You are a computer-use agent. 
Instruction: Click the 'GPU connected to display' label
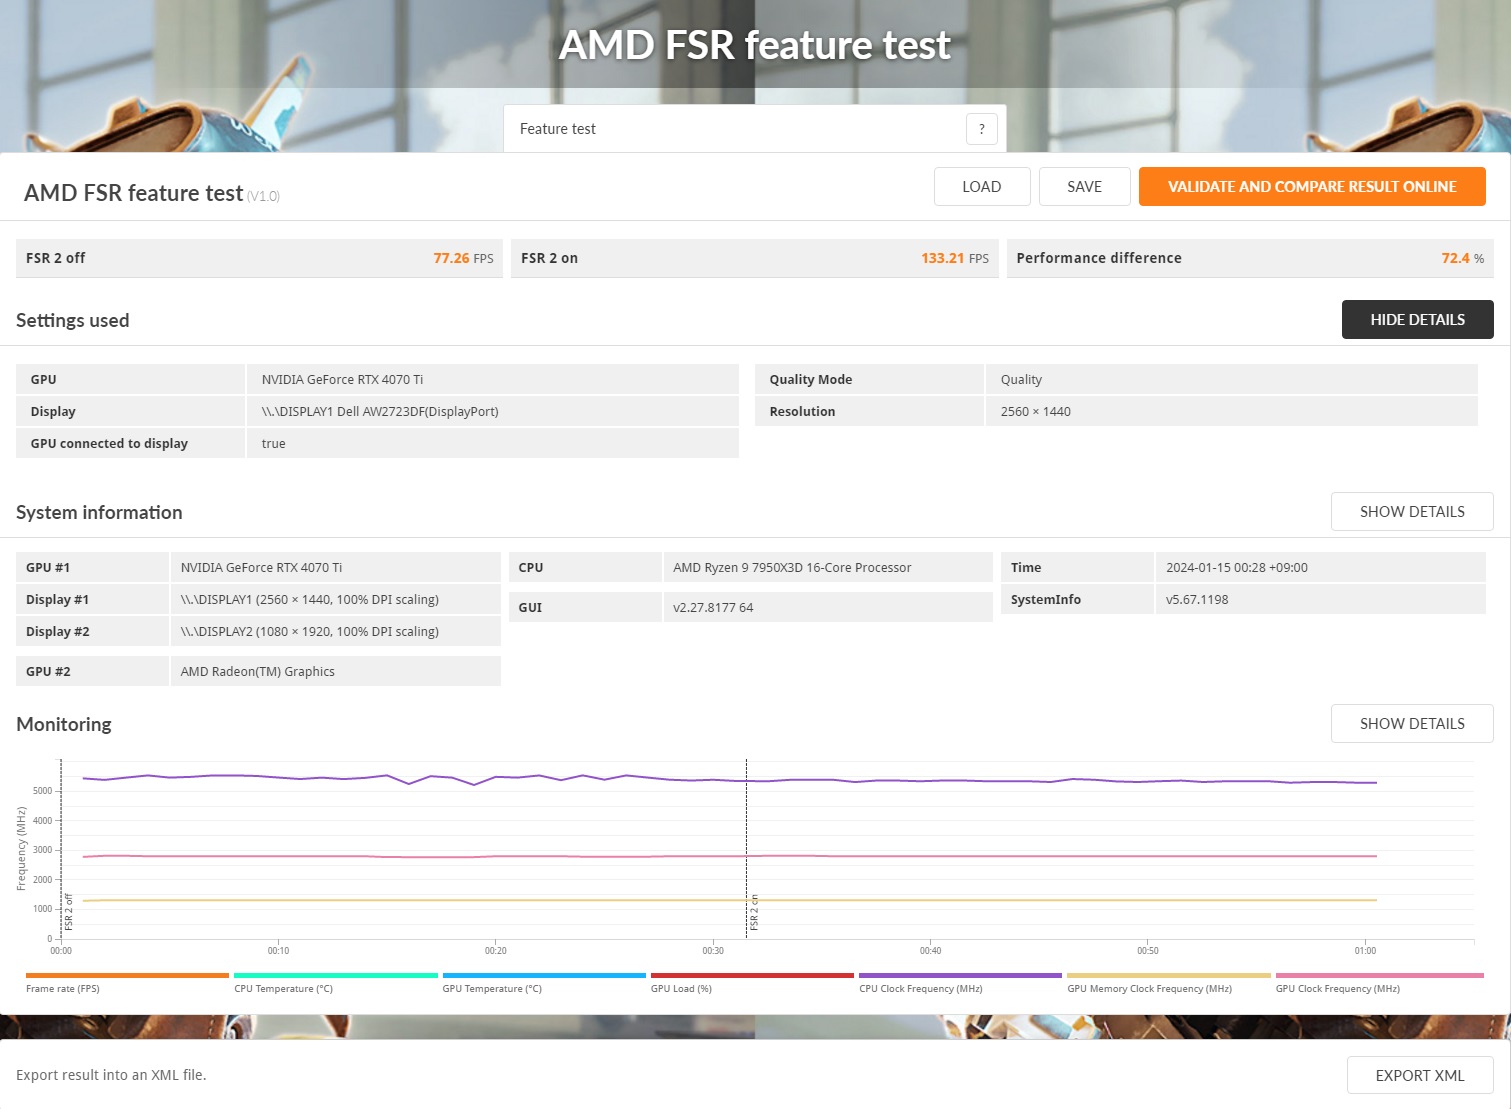tap(109, 444)
